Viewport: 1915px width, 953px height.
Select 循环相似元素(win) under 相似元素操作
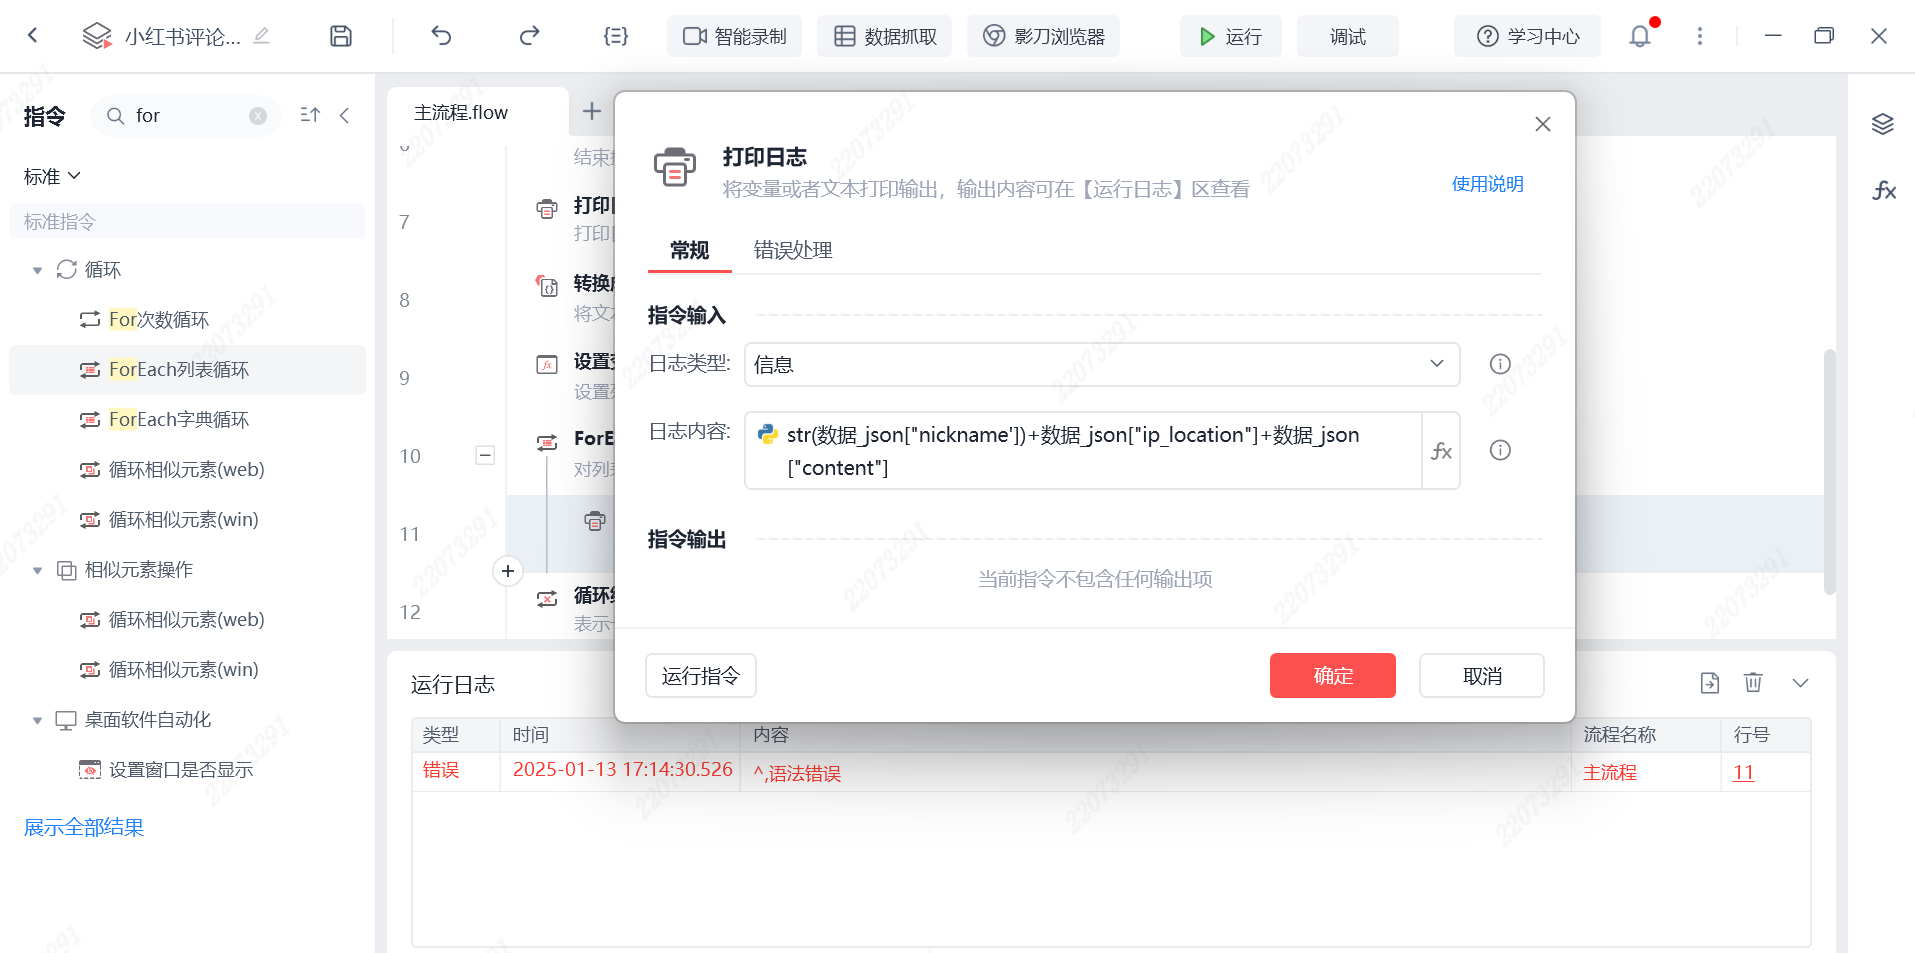[187, 670]
